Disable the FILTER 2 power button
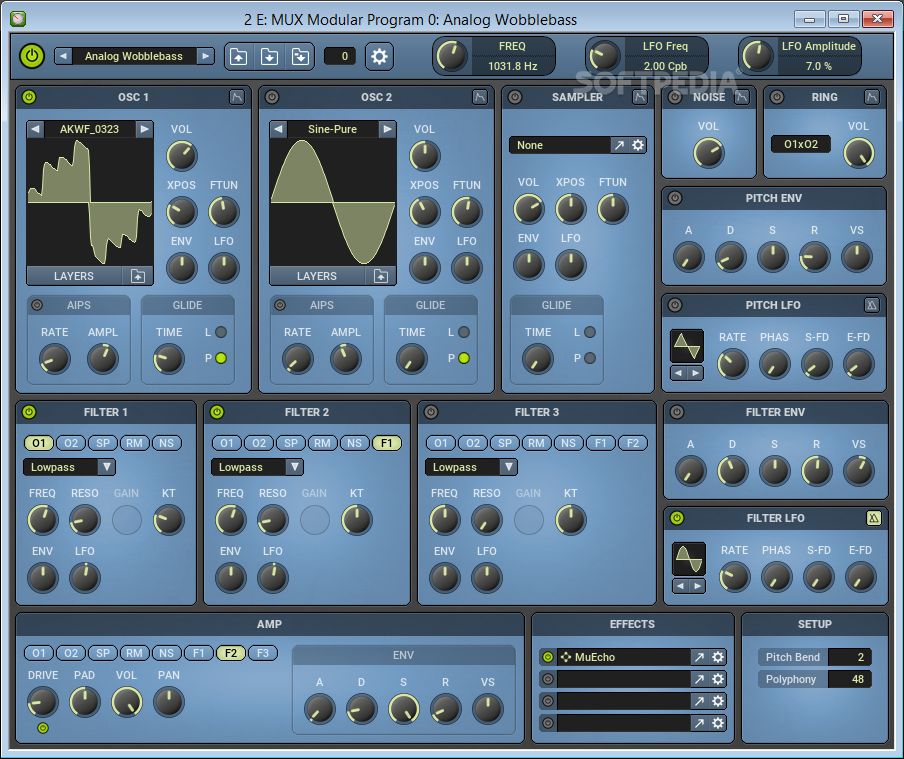The width and height of the screenshot is (904, 759). 217,412
